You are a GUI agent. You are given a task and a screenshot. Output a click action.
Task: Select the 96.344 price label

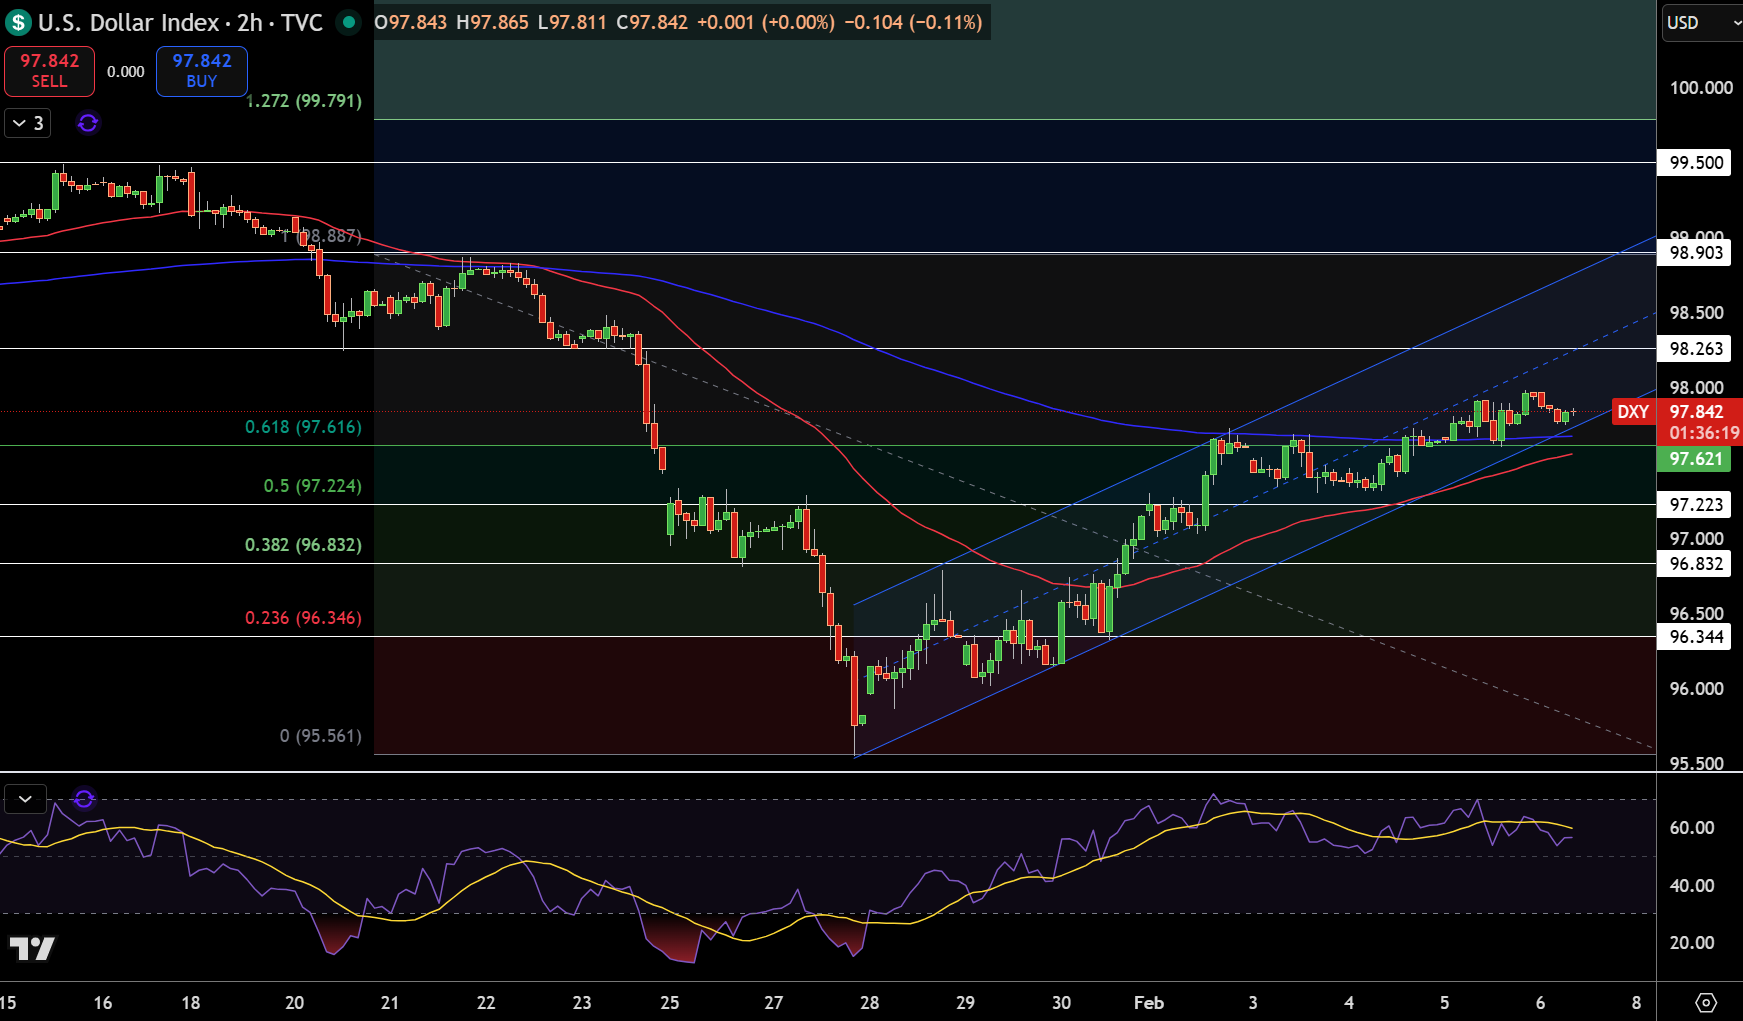(1696, 637)
